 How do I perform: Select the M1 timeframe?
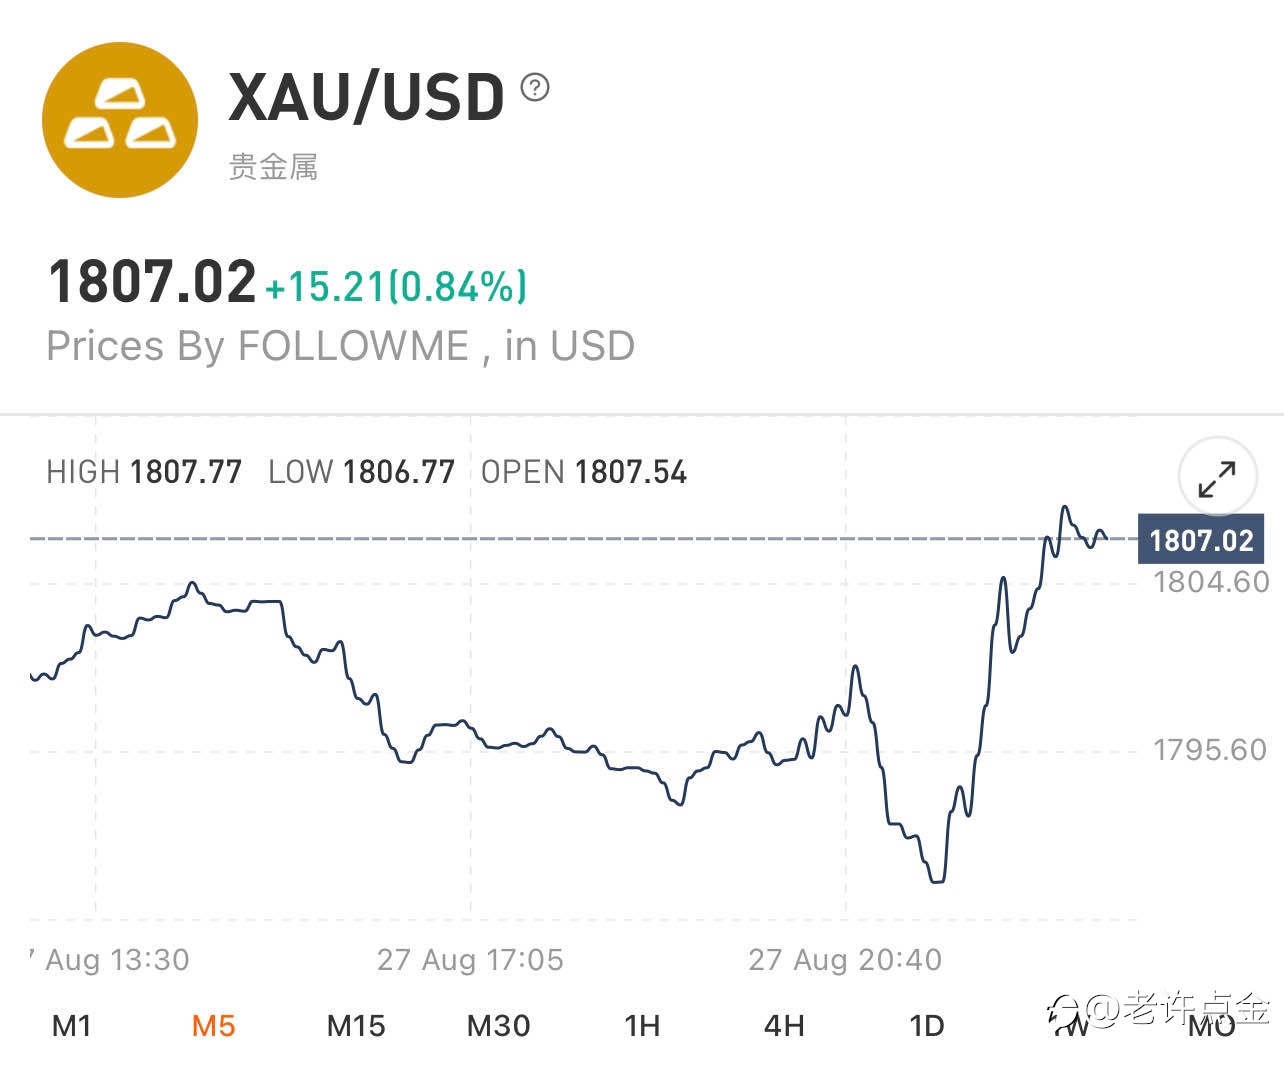[x=71, y=1026]
